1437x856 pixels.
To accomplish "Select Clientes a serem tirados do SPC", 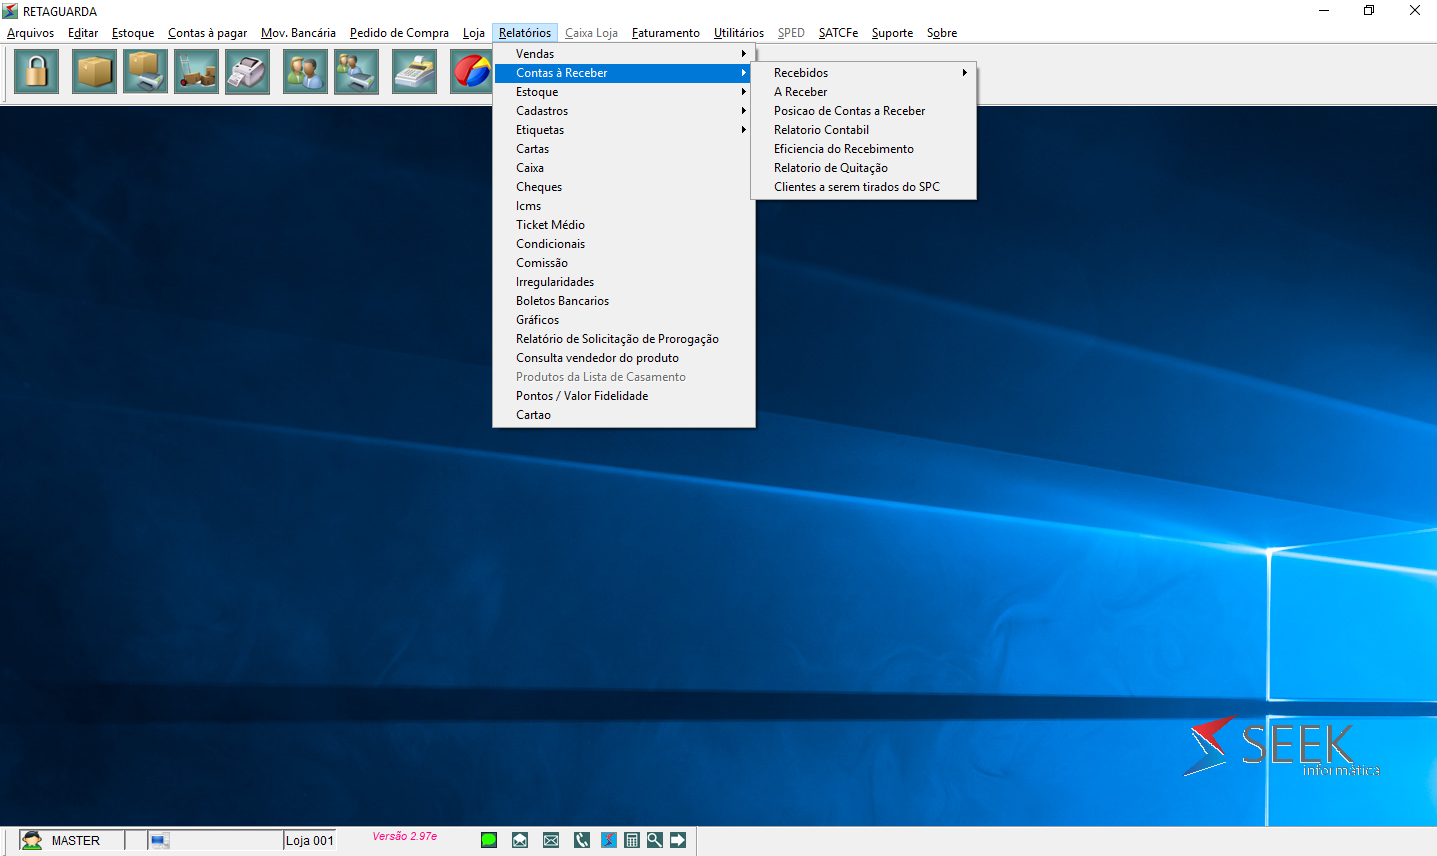I will [856, 187].
